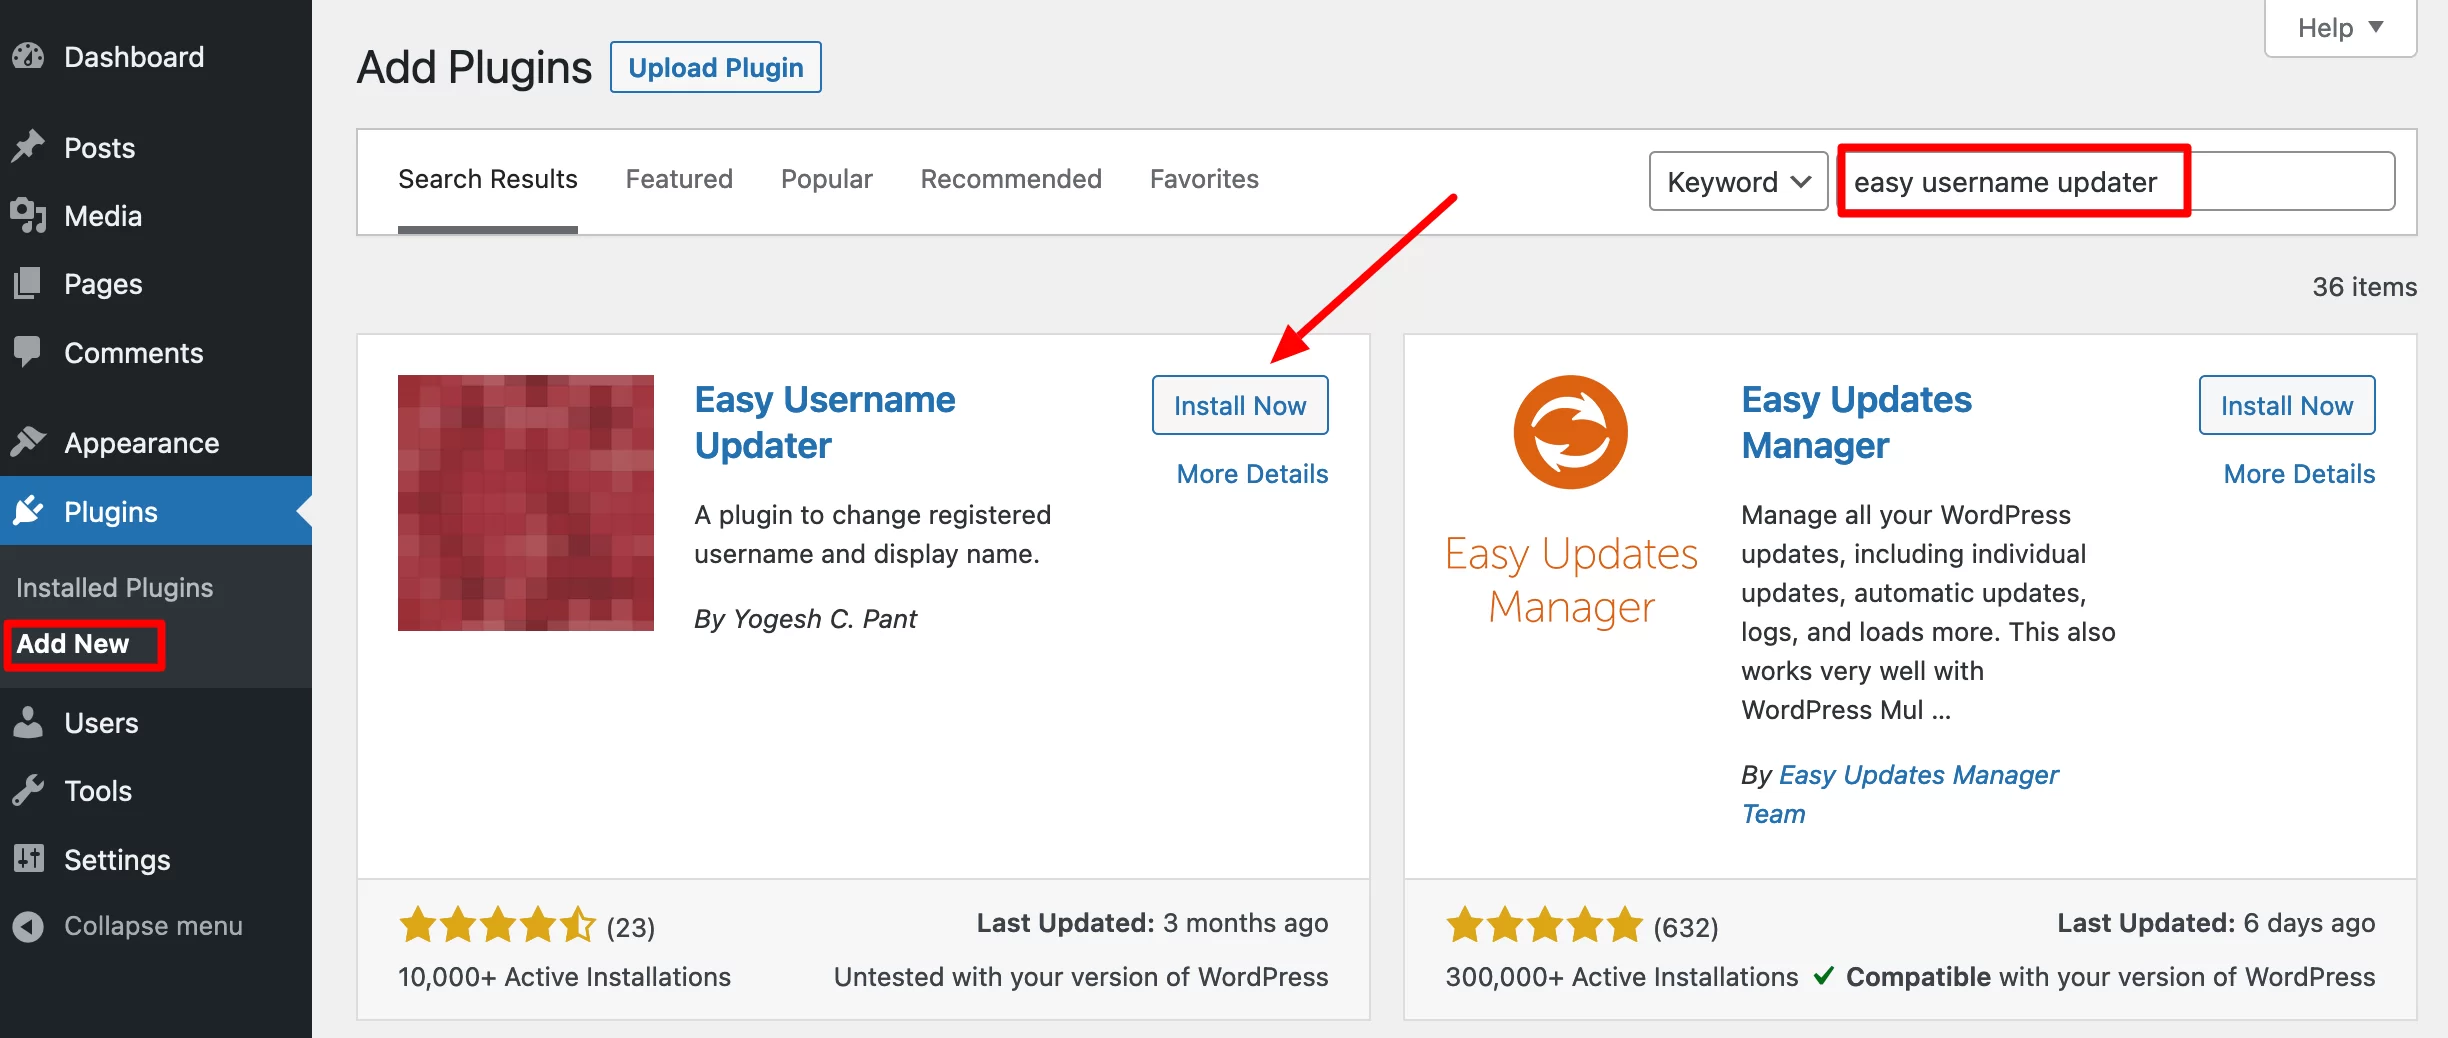
Task: Click the Tools wrench icon
Action: pyautogui.click(x=28, y=790)
